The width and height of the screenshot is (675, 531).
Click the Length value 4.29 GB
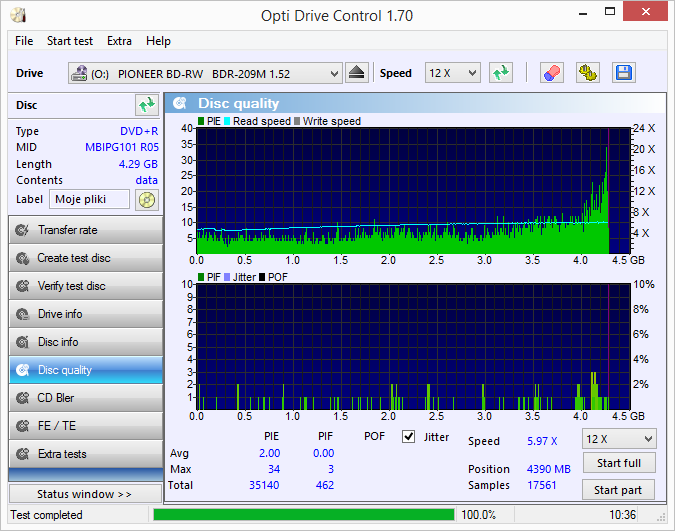[138, 164]
